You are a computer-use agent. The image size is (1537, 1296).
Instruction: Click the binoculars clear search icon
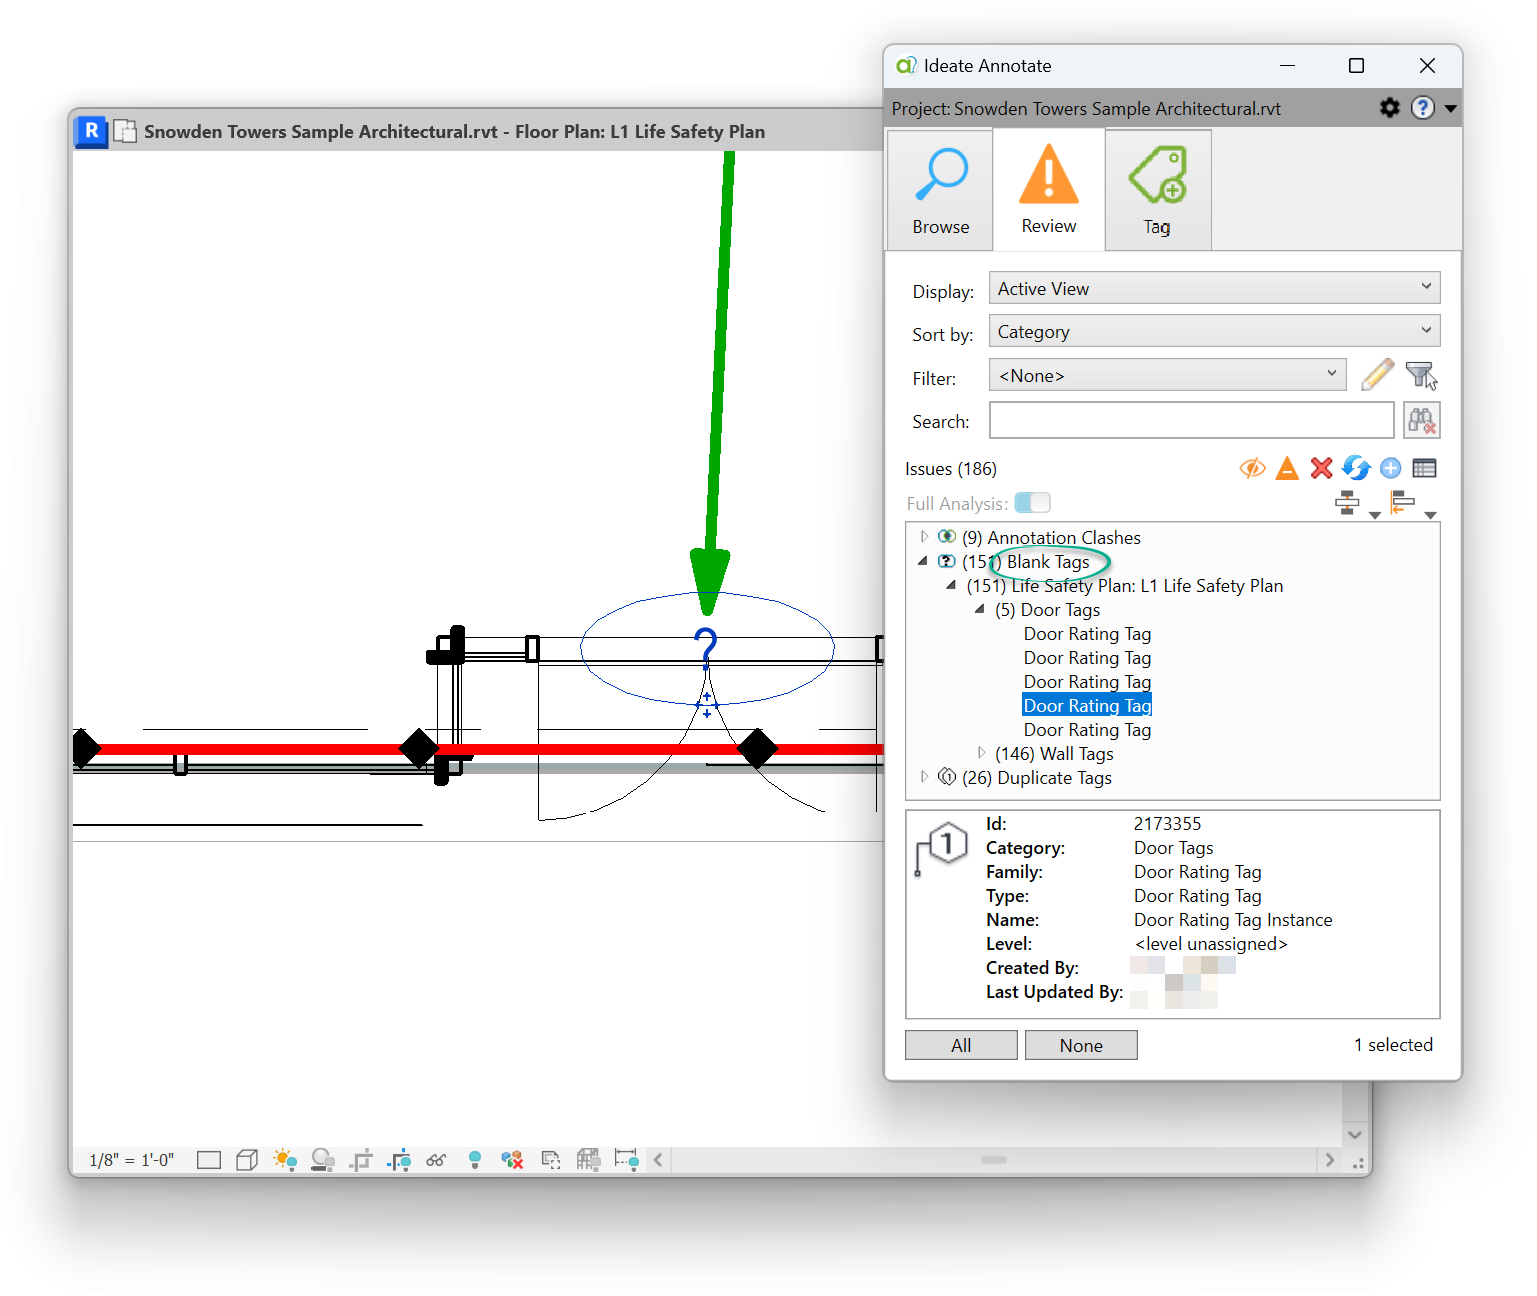1421,420
